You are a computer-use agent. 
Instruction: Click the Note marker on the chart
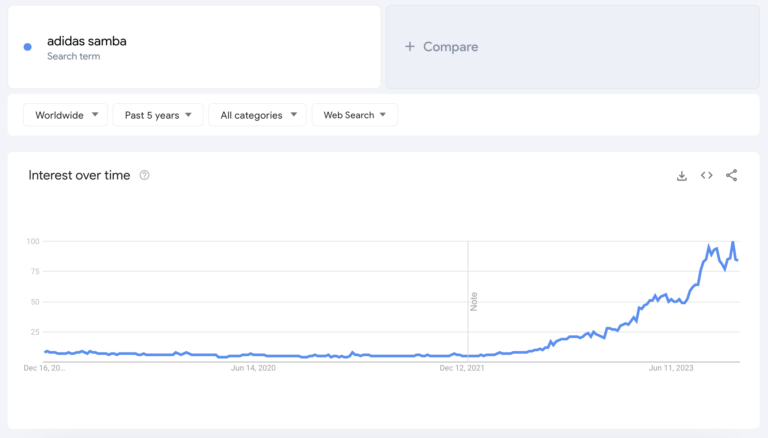(474, 300)
